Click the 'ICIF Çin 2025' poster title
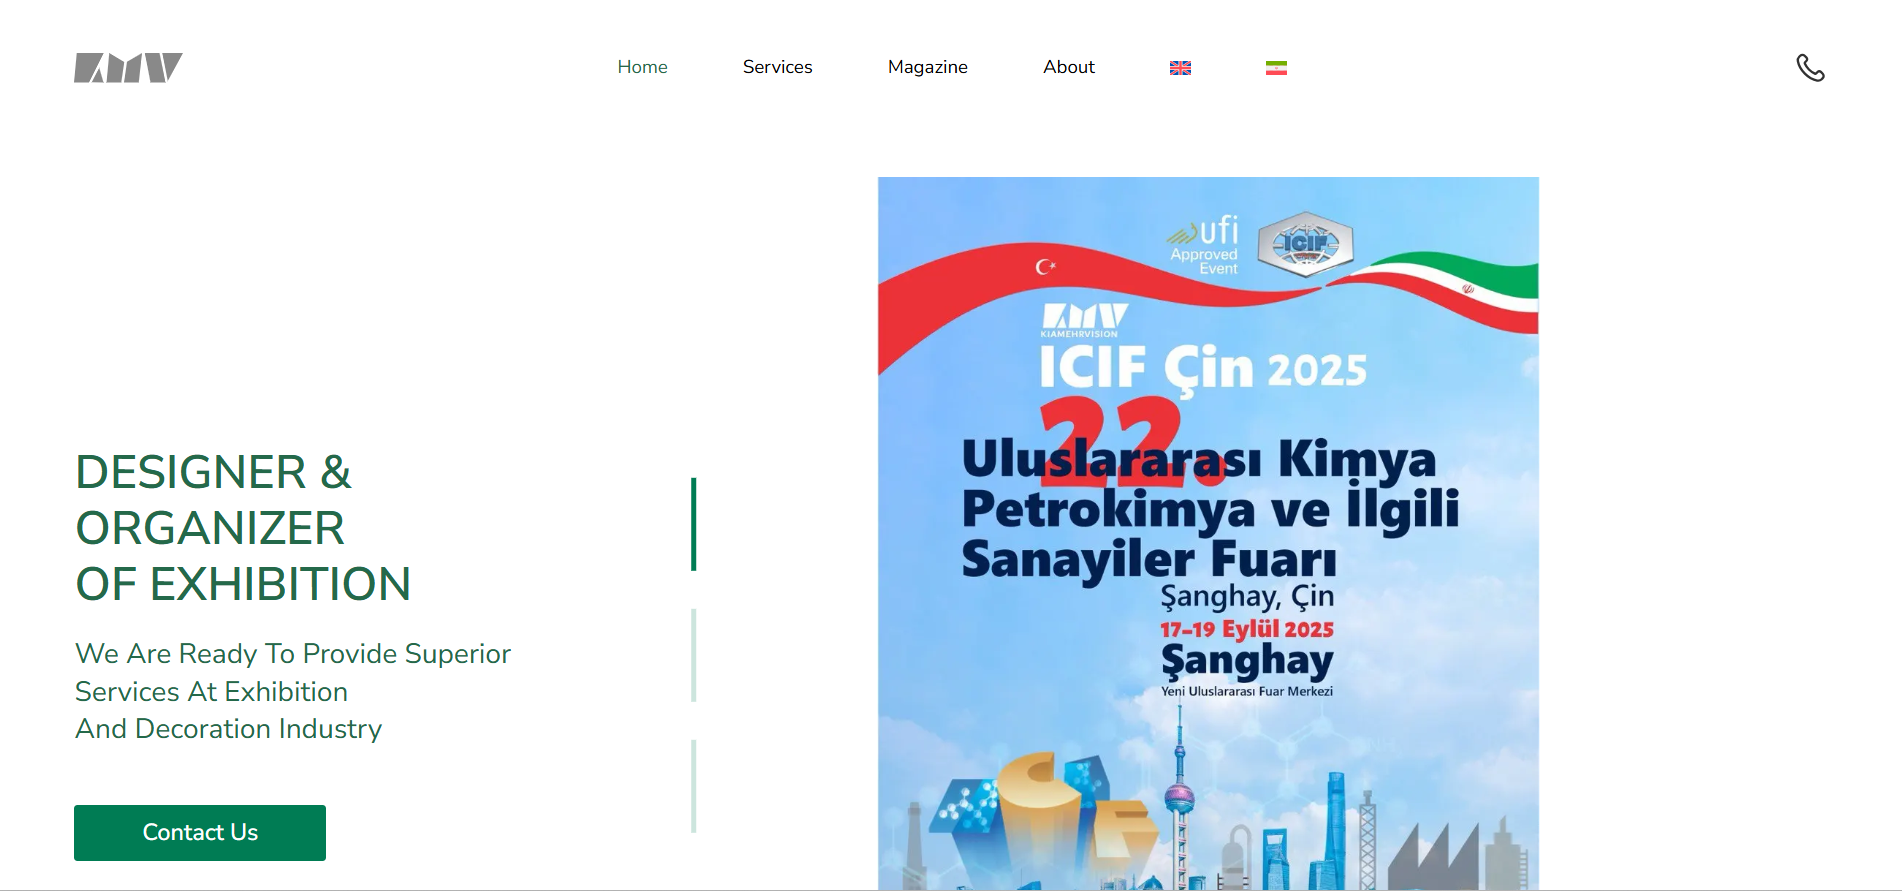Viewport: 1902px width, 891px height. coord(1202,369)
